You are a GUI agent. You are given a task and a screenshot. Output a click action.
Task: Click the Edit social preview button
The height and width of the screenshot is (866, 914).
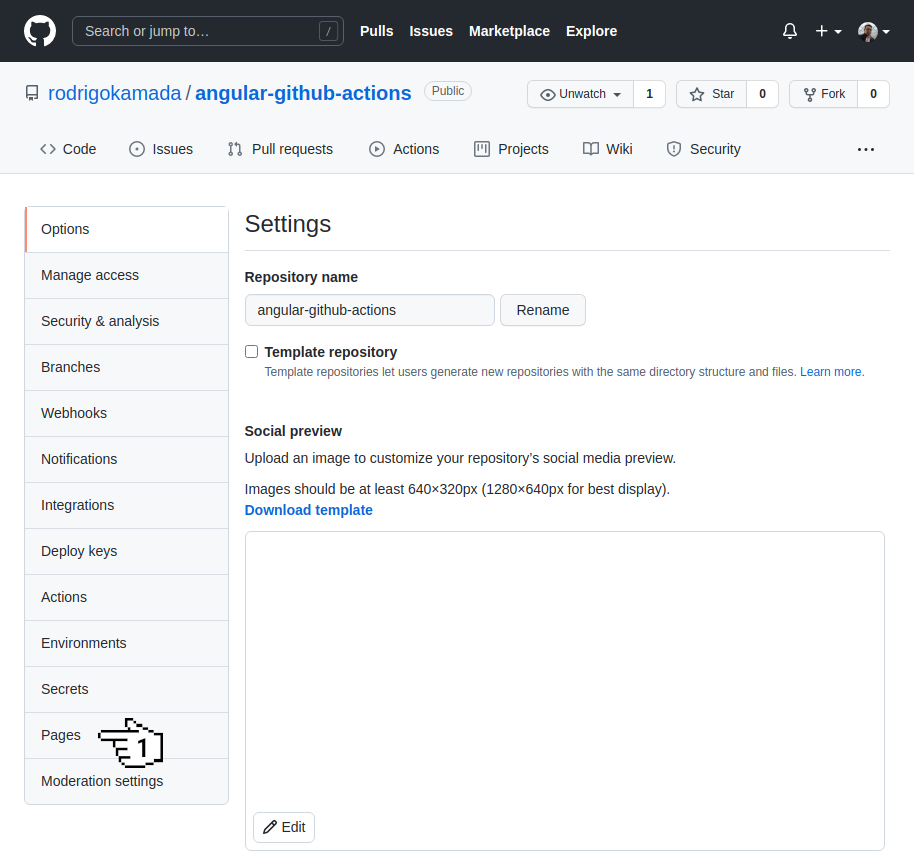click(x=284, y=827)
